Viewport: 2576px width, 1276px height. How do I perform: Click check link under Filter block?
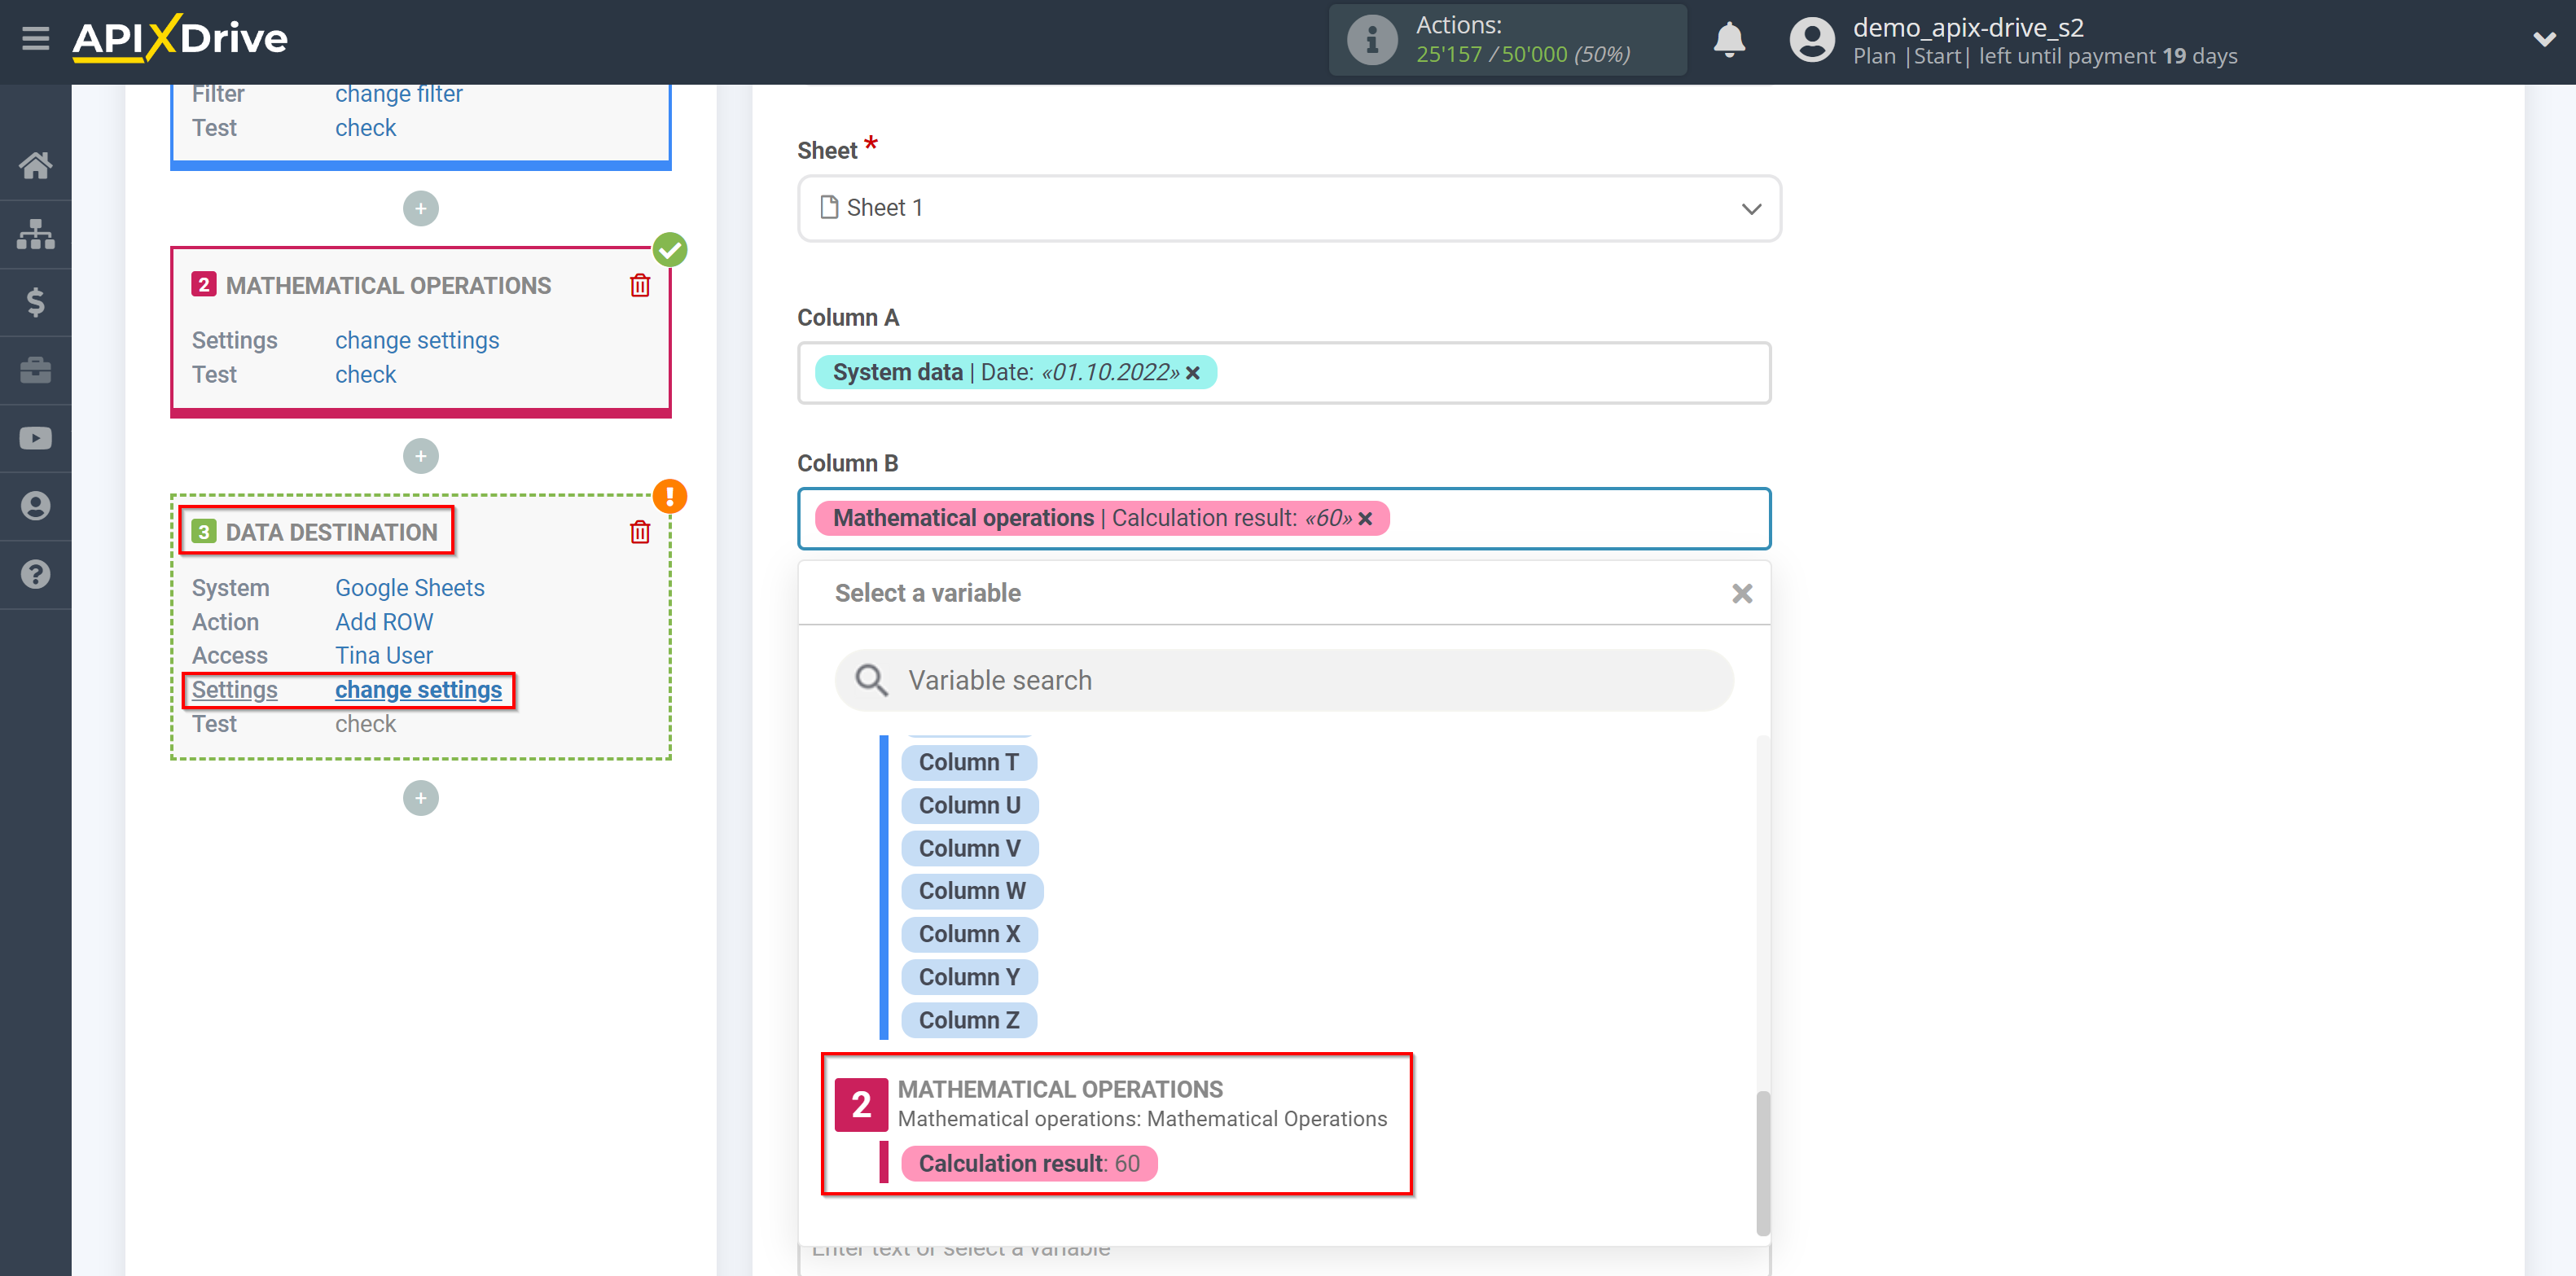[365, 128]
